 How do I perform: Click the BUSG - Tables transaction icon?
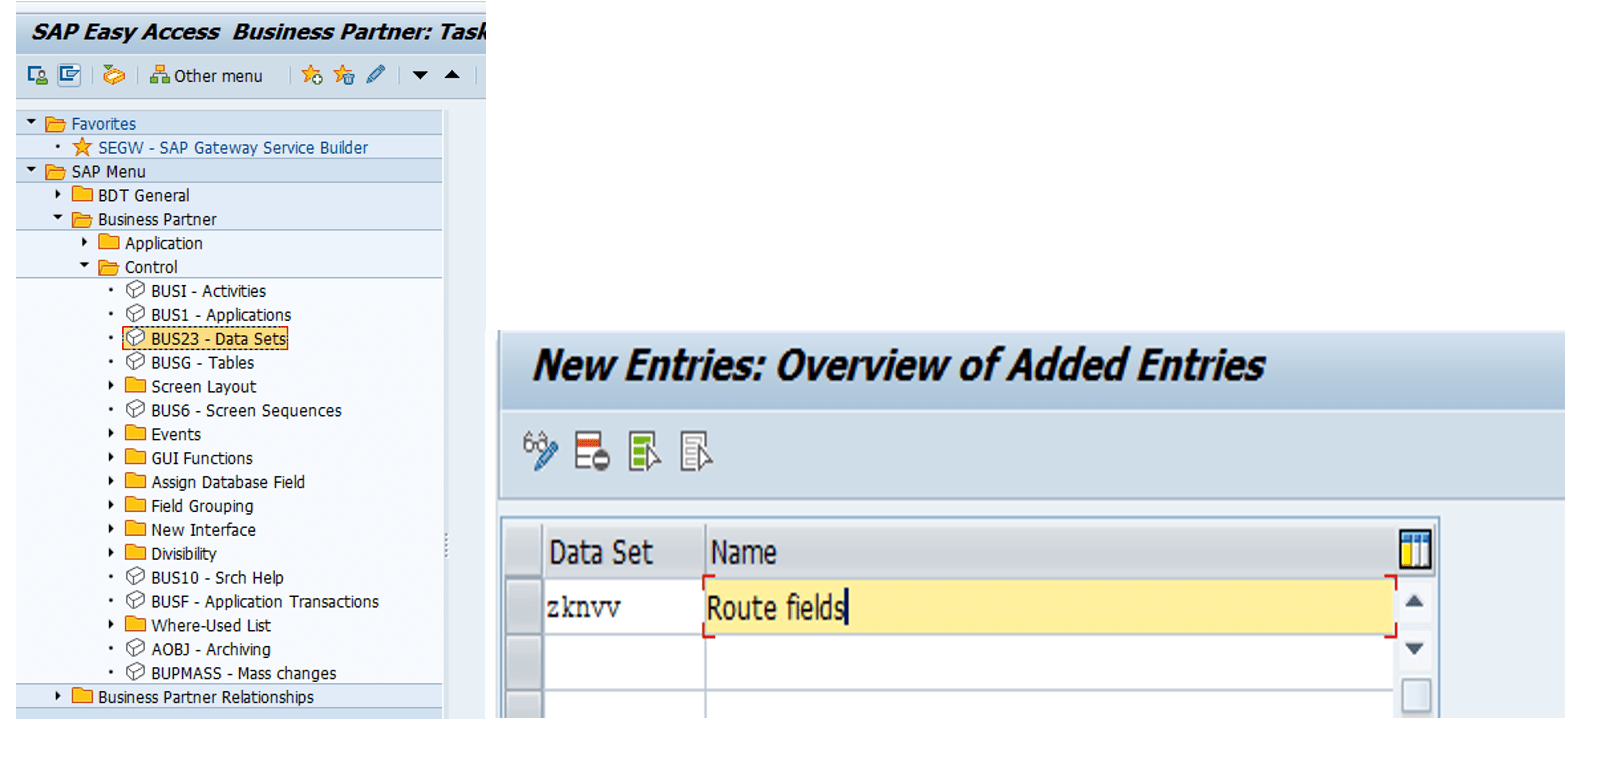pyautogui.click(x=135, y=362)
